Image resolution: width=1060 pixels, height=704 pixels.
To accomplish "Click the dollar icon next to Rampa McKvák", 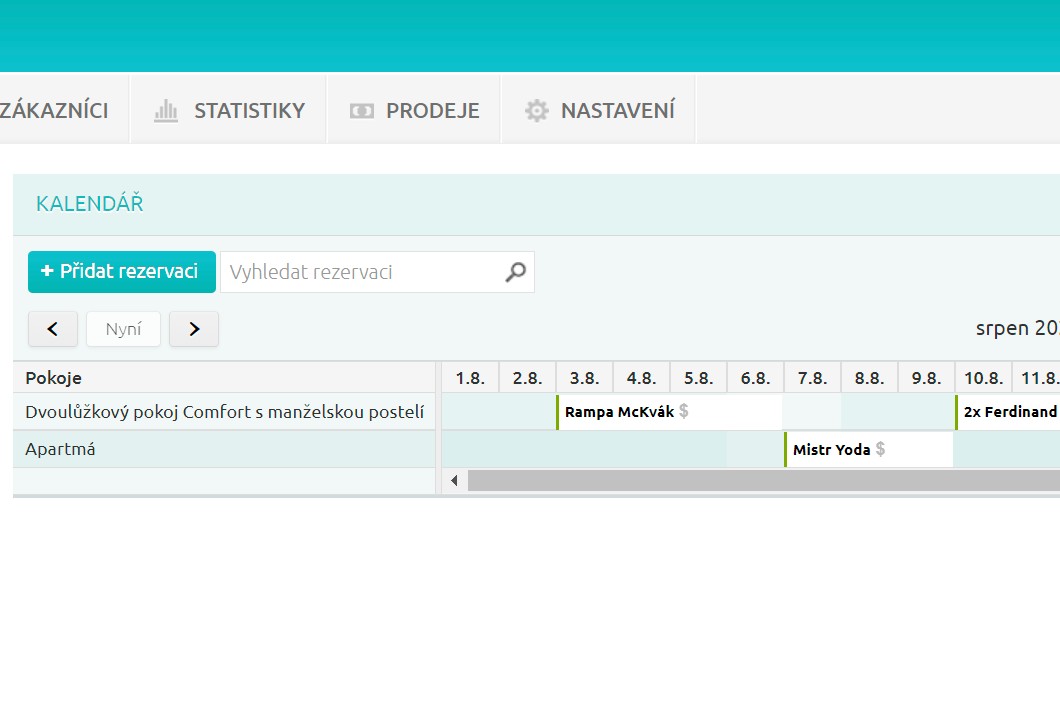I will pos(684,411).
